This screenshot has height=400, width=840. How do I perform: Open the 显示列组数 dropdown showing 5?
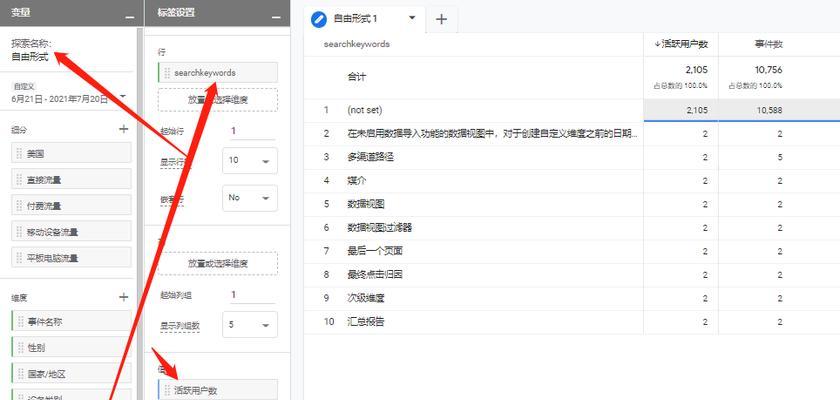click(250, 324)
